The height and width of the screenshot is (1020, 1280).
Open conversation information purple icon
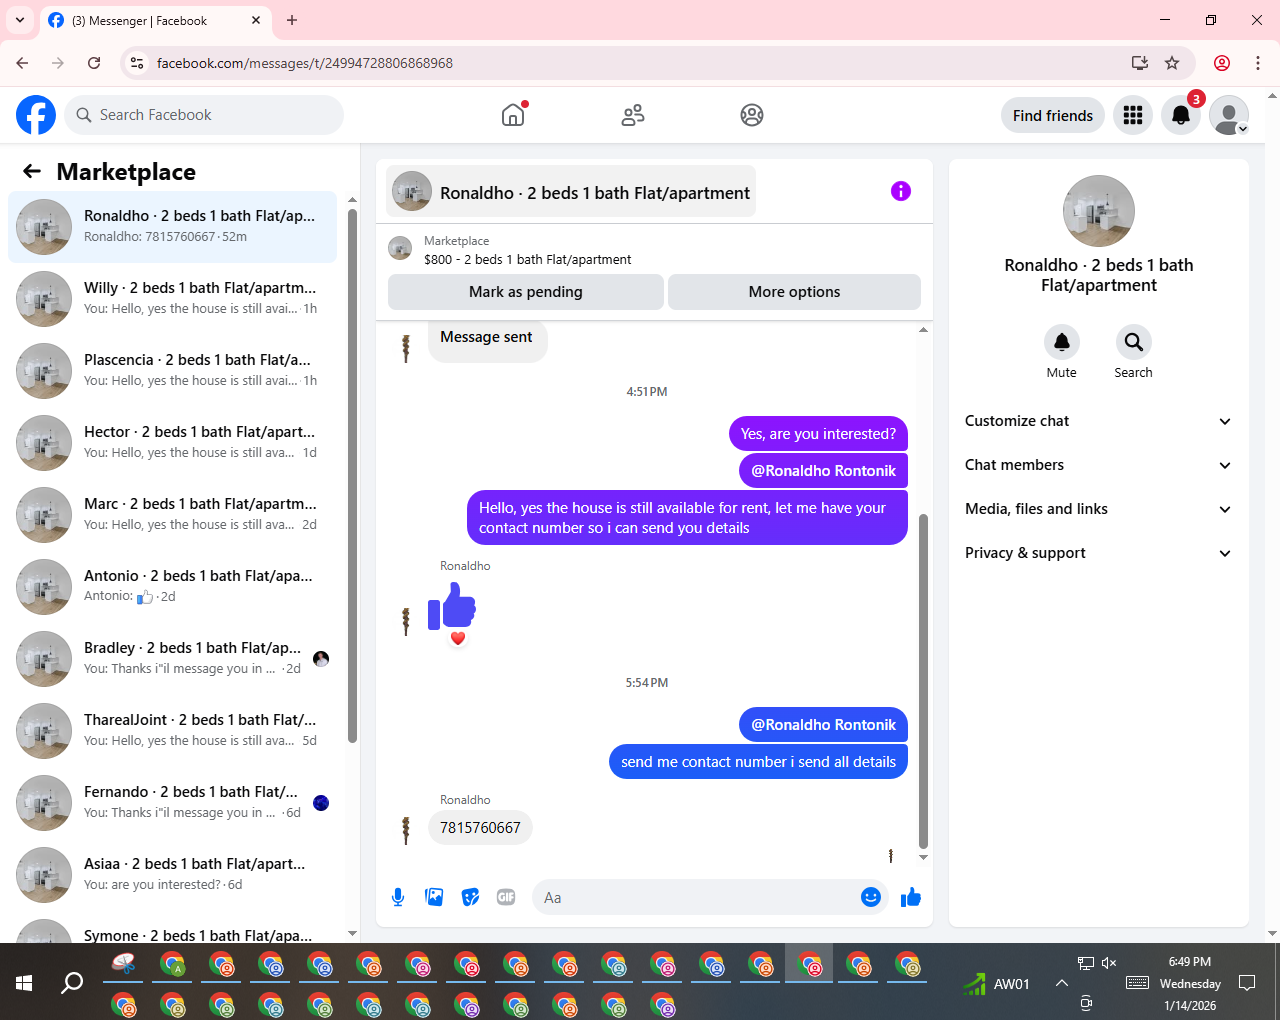click(901, 191)
